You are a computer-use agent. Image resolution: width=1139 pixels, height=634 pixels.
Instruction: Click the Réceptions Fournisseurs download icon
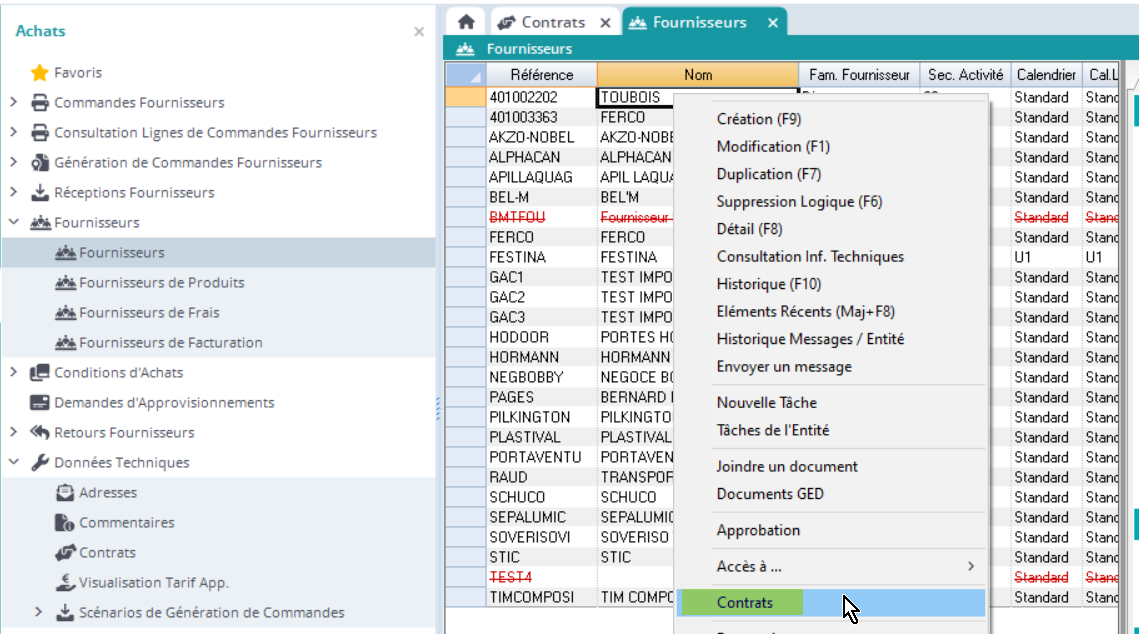point(40,193)
